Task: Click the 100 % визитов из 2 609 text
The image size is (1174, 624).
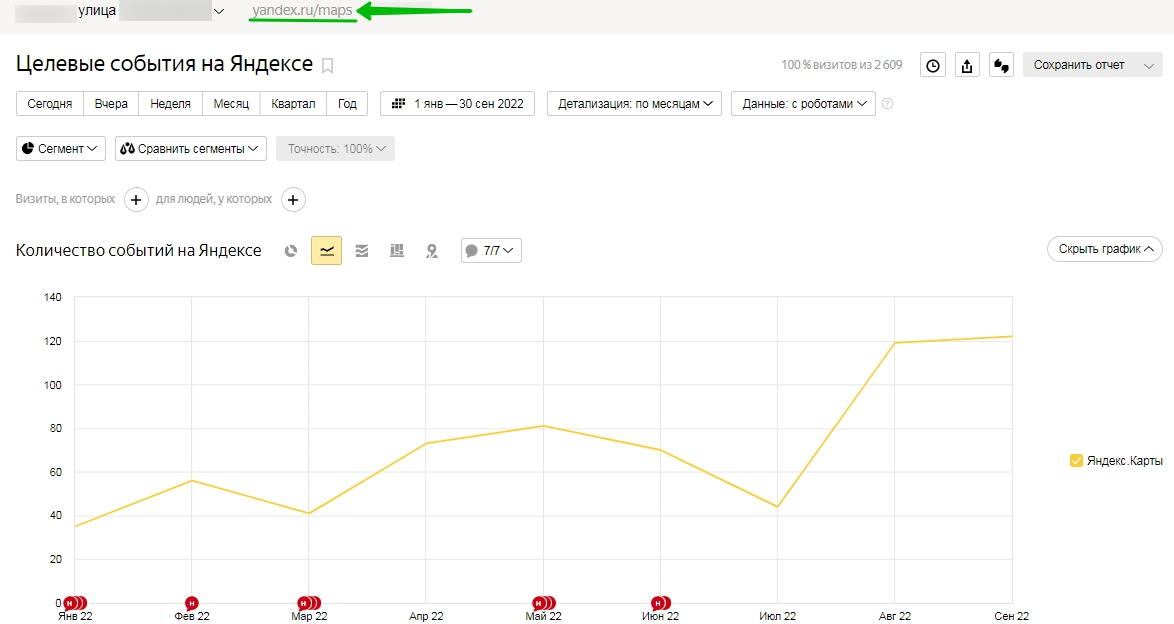Action: pyautogui.click(x=842, y=65)
